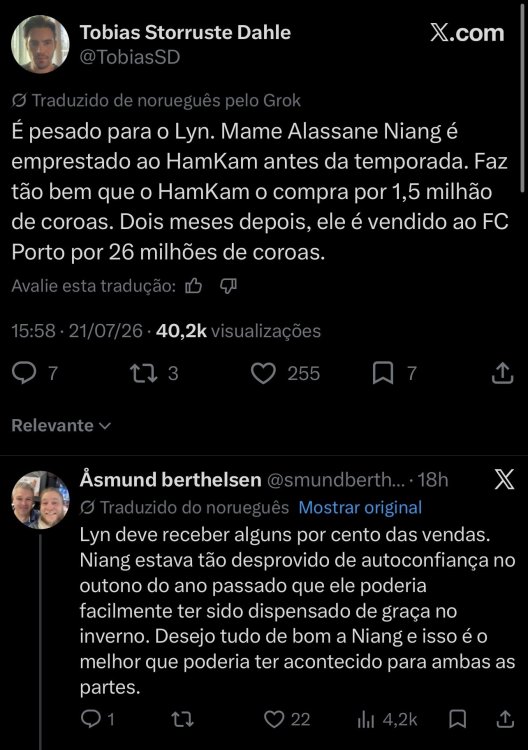Bookmark Åsmund berthelsen's reply

click(x=458, y=719)
